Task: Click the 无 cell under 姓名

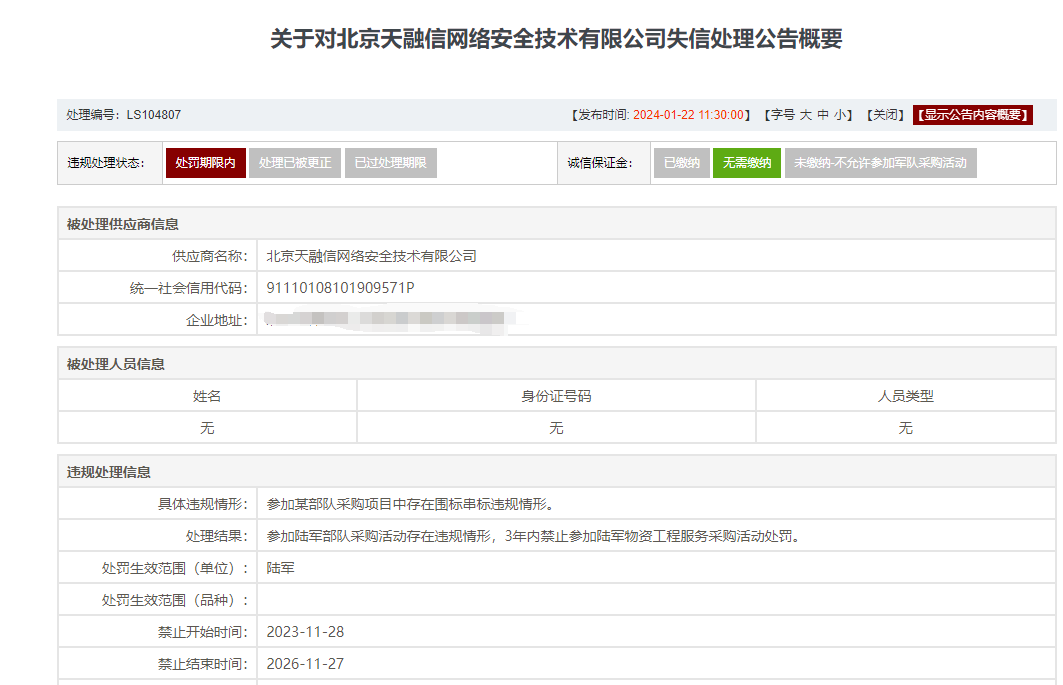Action: [x=207, y=428]
